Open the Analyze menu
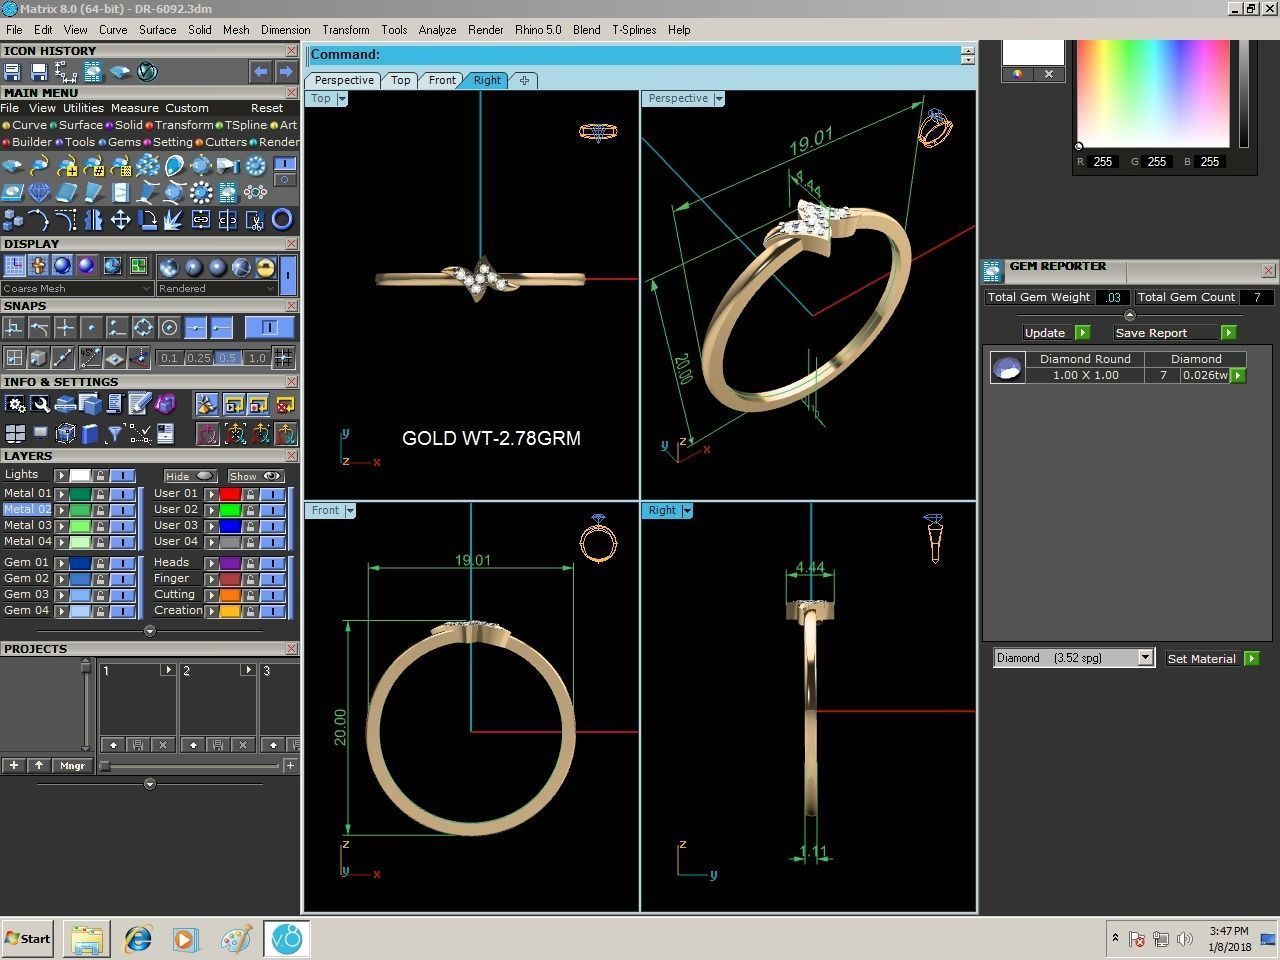 click(437, 30)
